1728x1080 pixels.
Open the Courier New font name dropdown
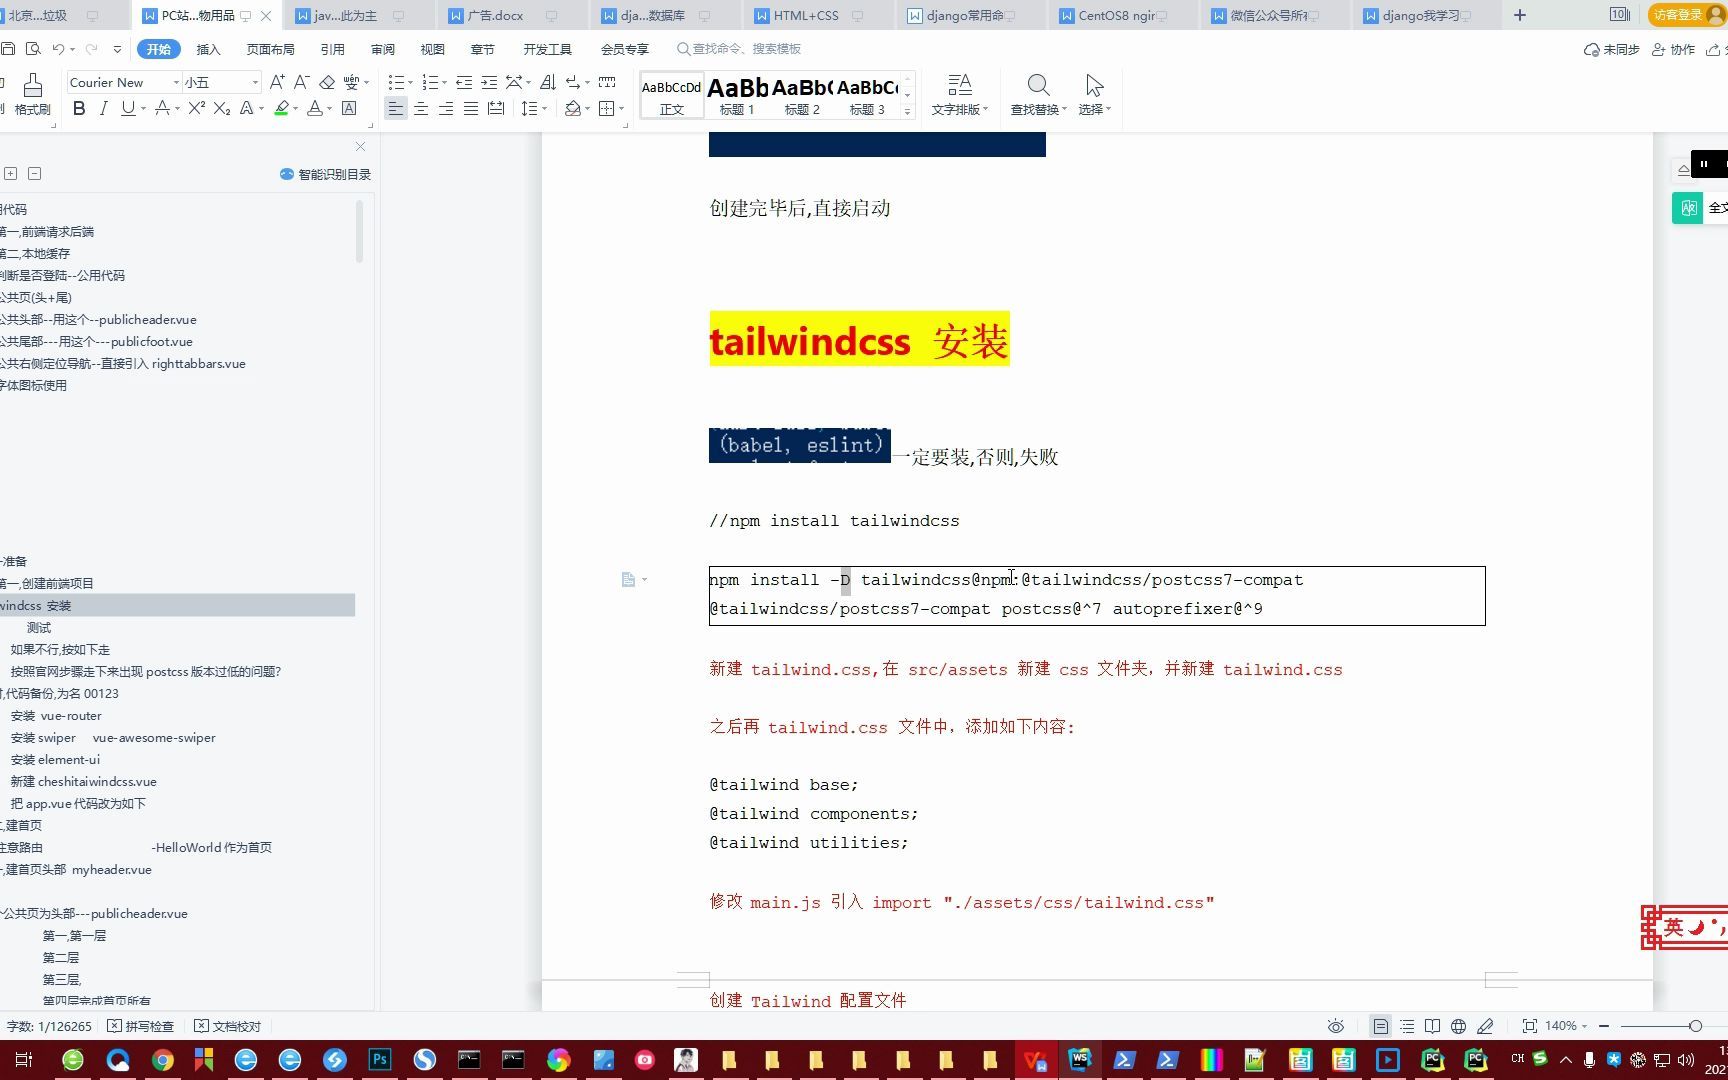click(176, 82)
